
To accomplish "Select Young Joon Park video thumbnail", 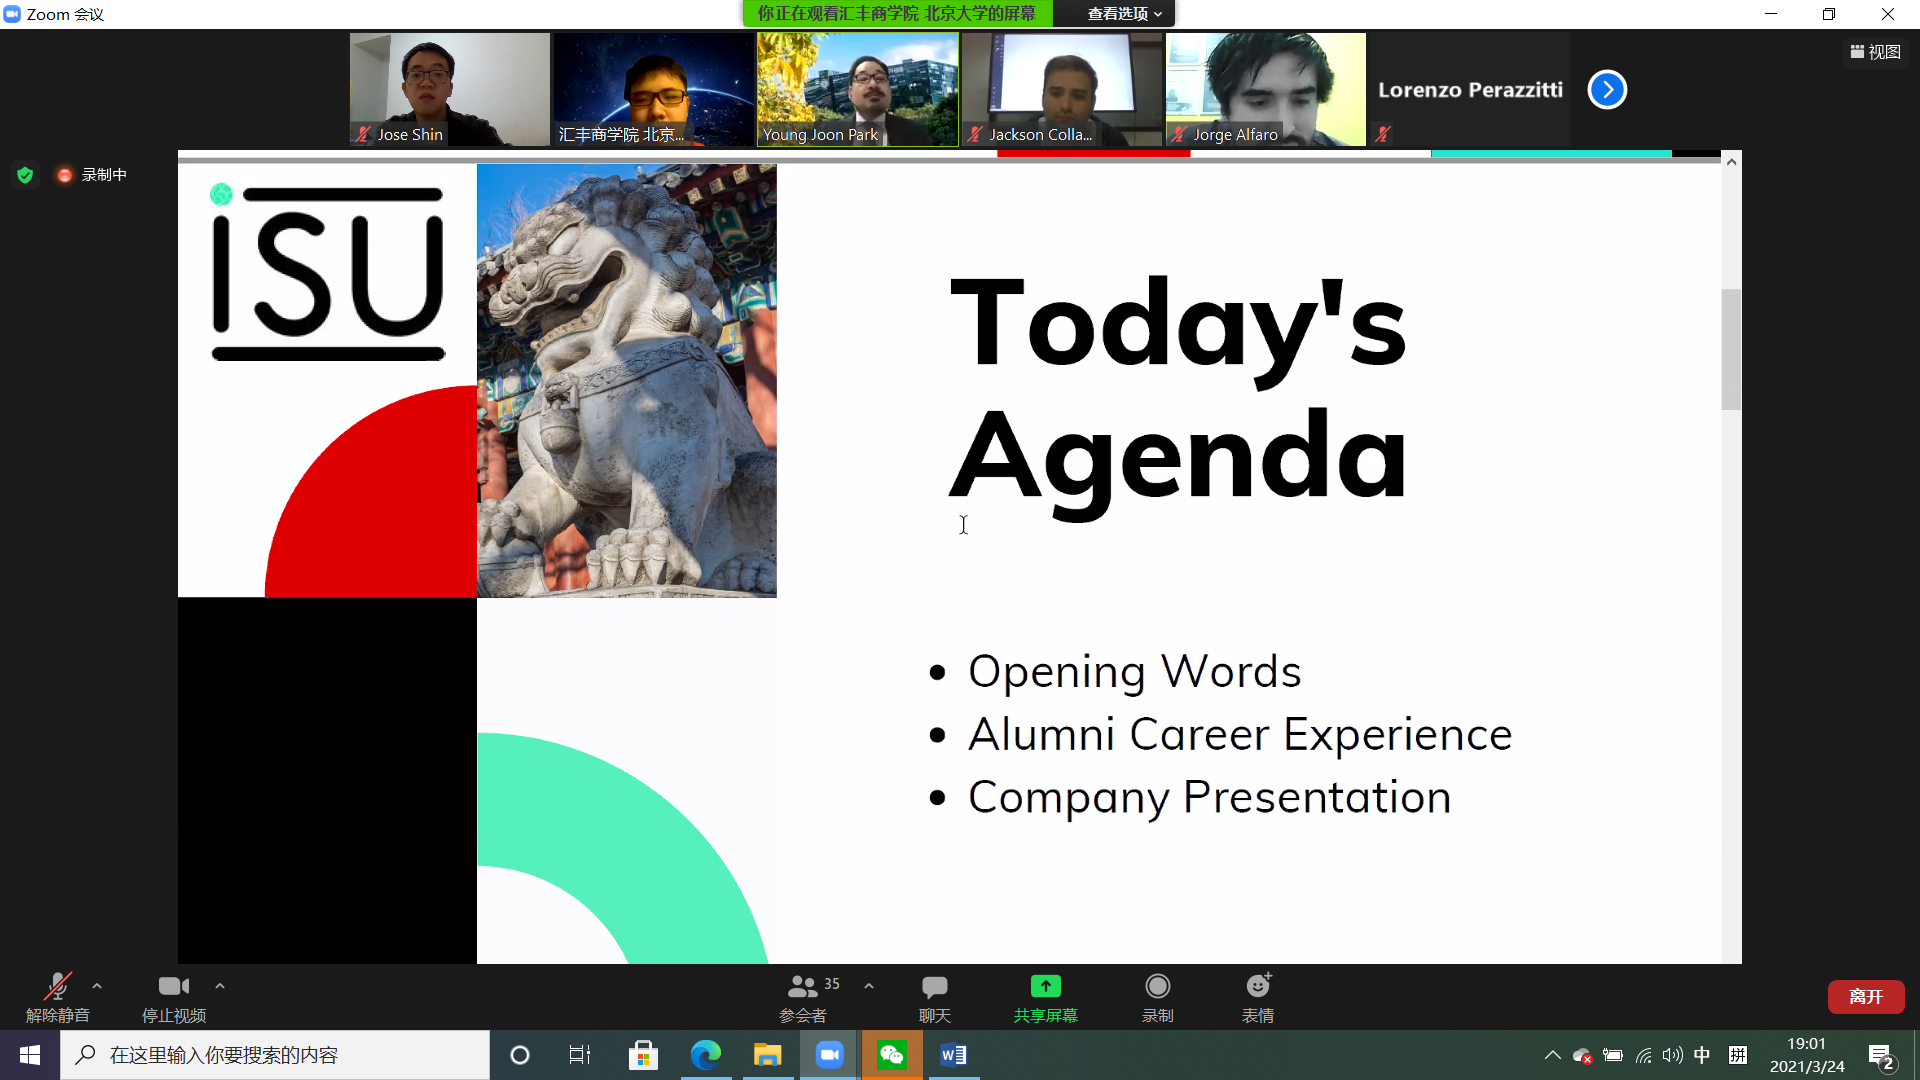I will tap(858, 89).
